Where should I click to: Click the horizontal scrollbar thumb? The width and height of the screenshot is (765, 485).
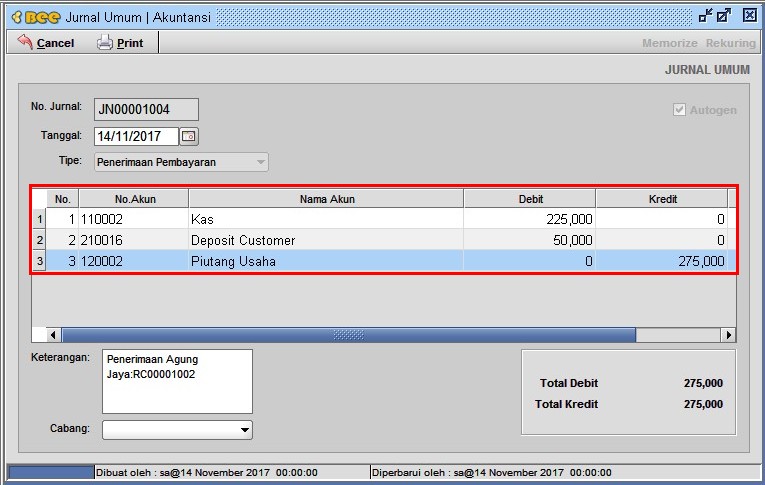tap(349, 335)
